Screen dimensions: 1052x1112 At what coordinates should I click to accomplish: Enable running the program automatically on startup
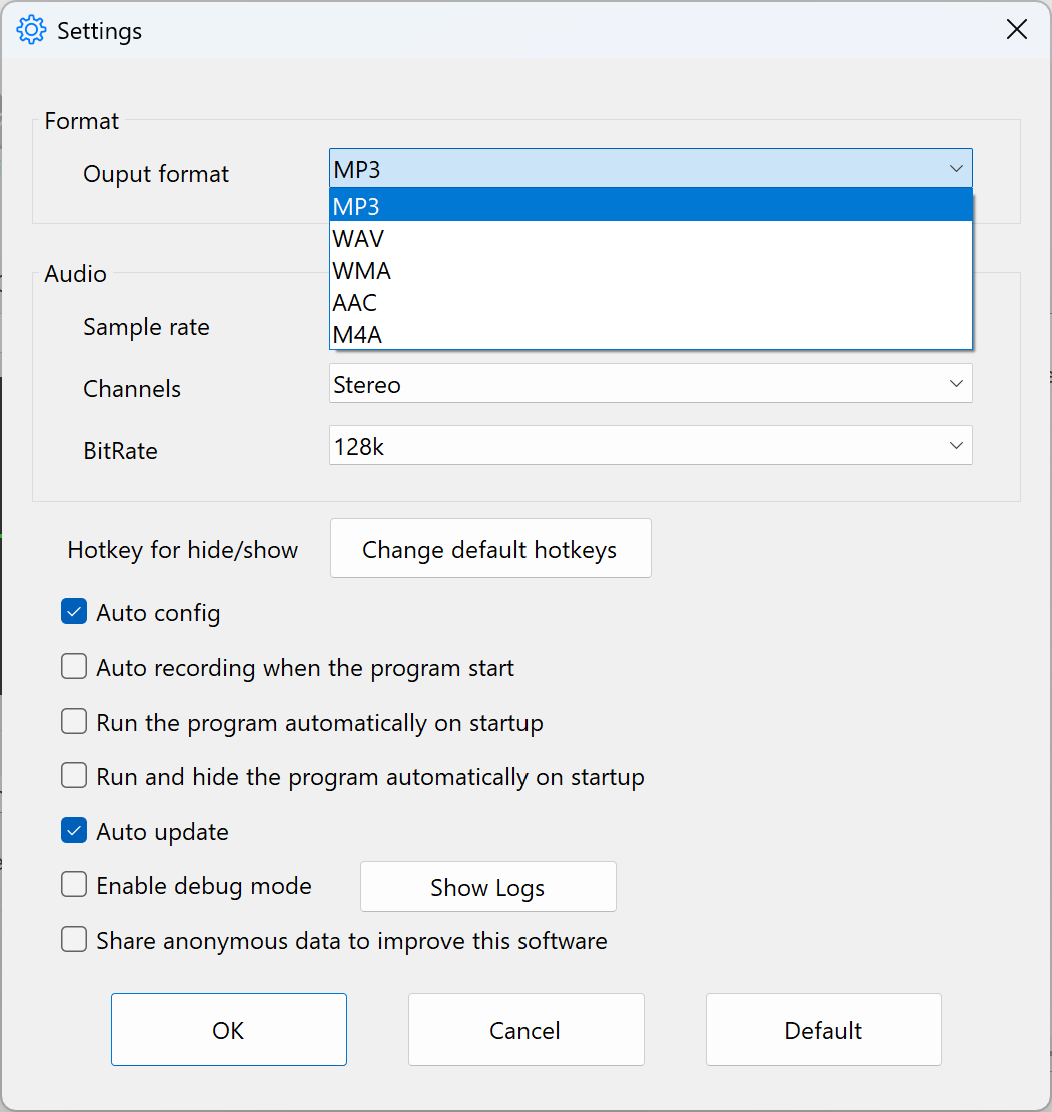(x=73, y=721)
